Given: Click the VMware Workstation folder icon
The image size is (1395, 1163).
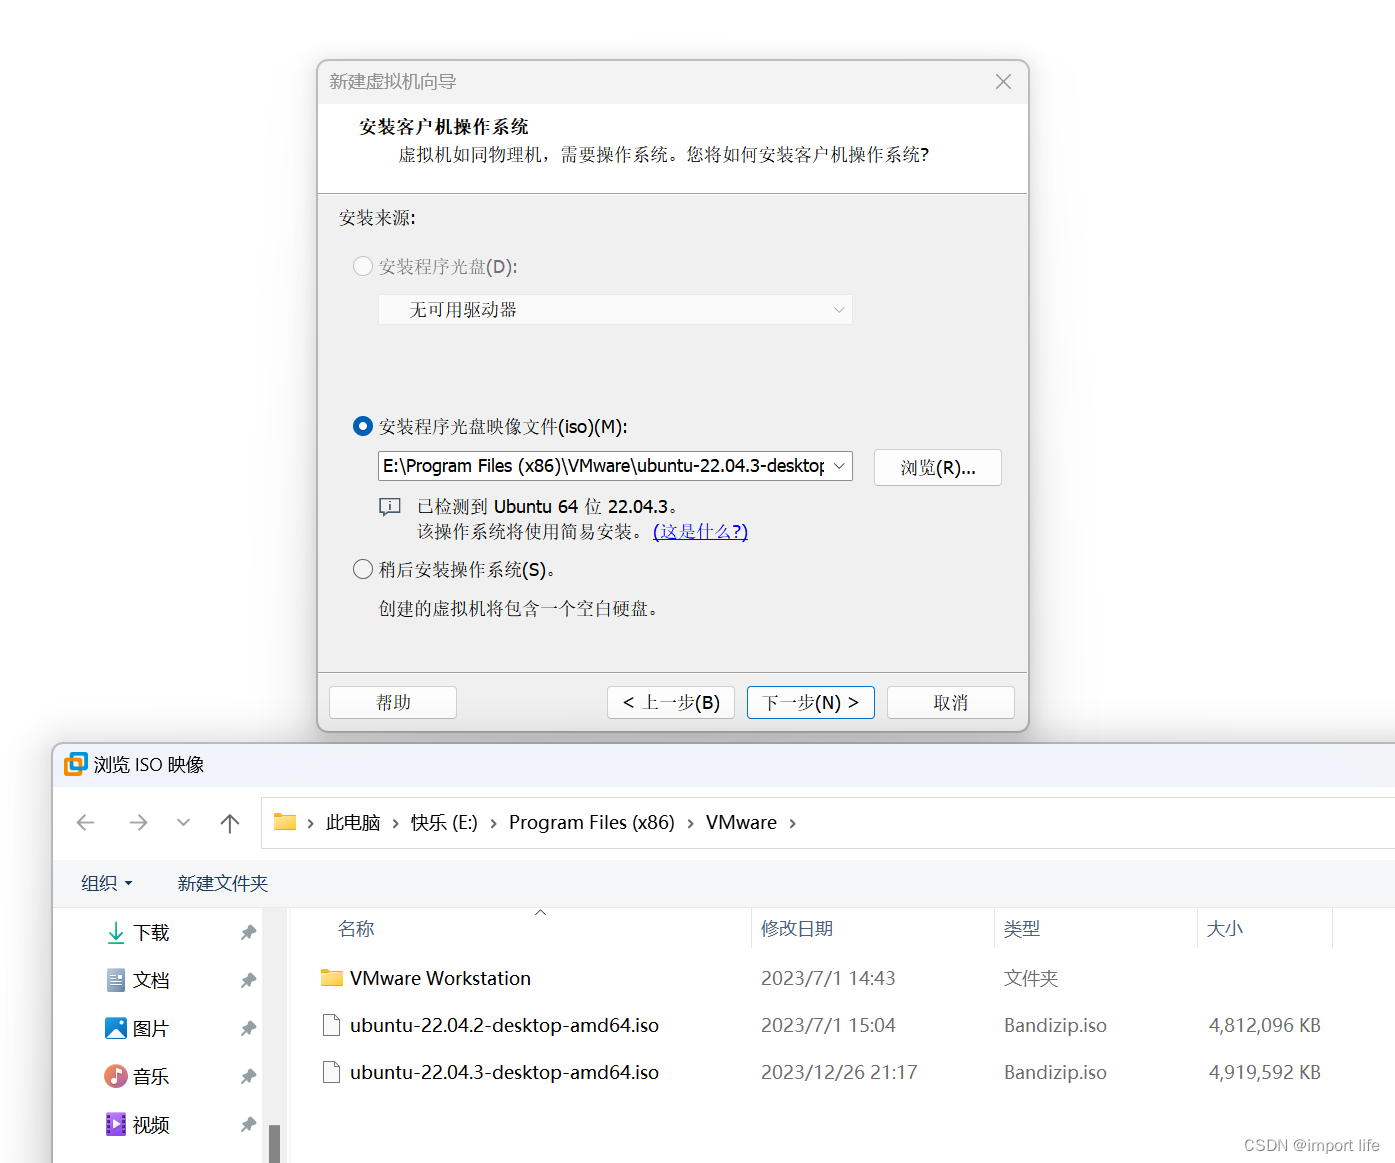Looking at the screenshot, I should click(332, 977).
